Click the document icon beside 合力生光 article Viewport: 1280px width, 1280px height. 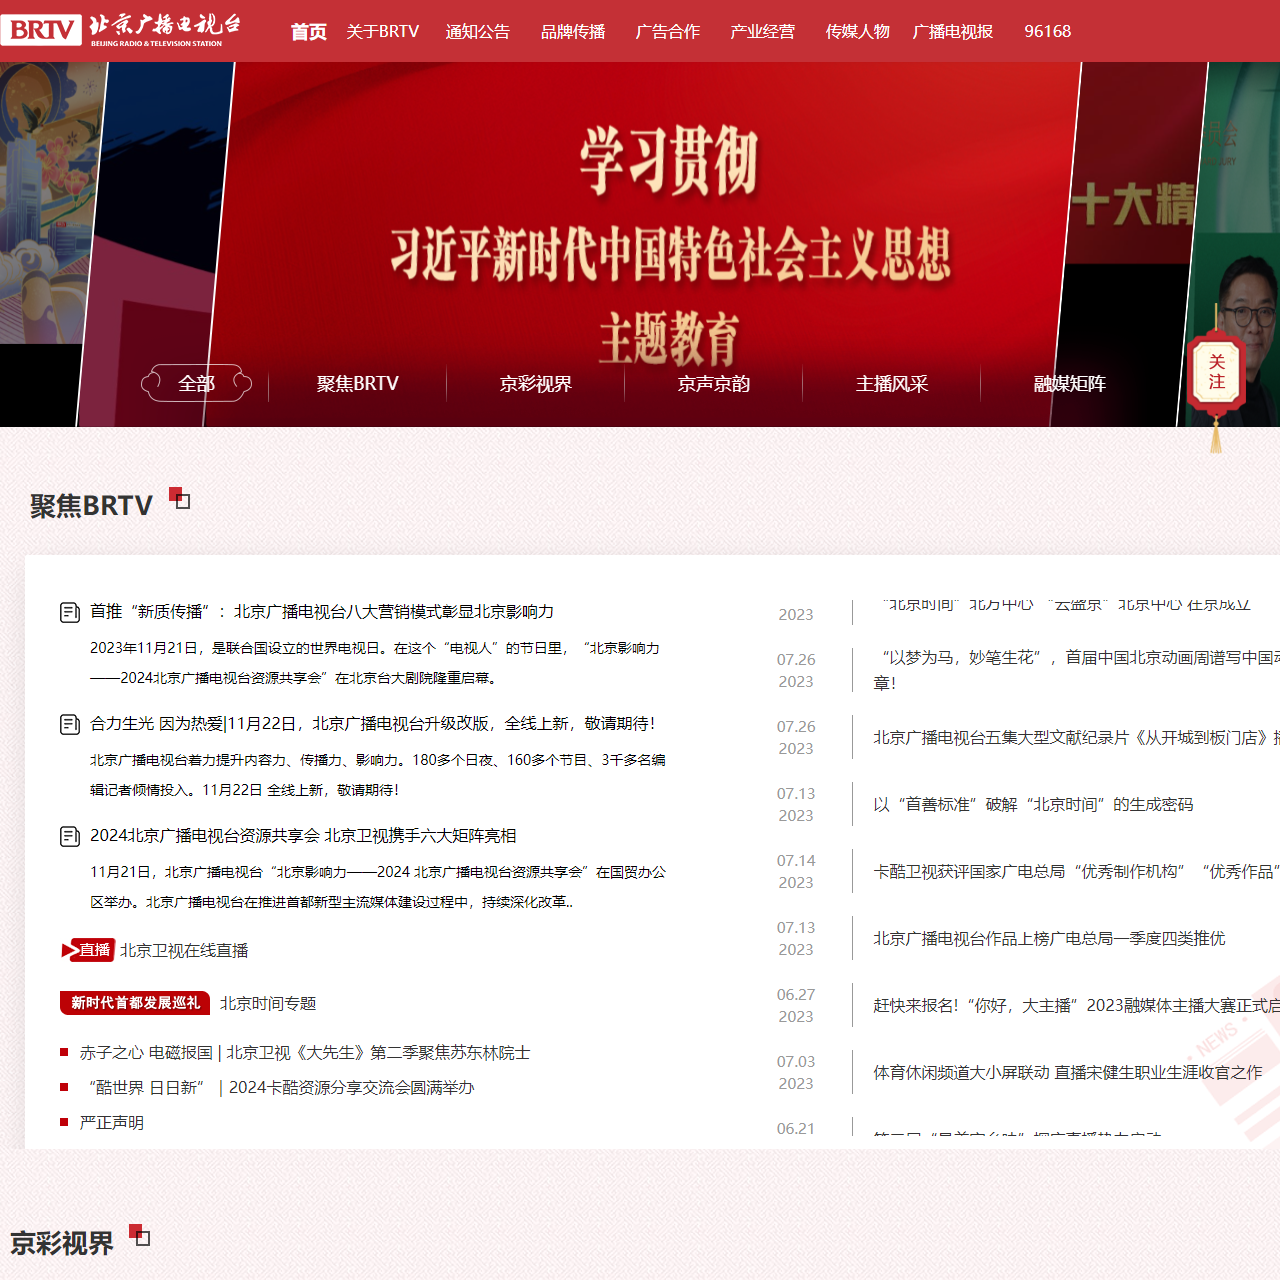(70, 724)
